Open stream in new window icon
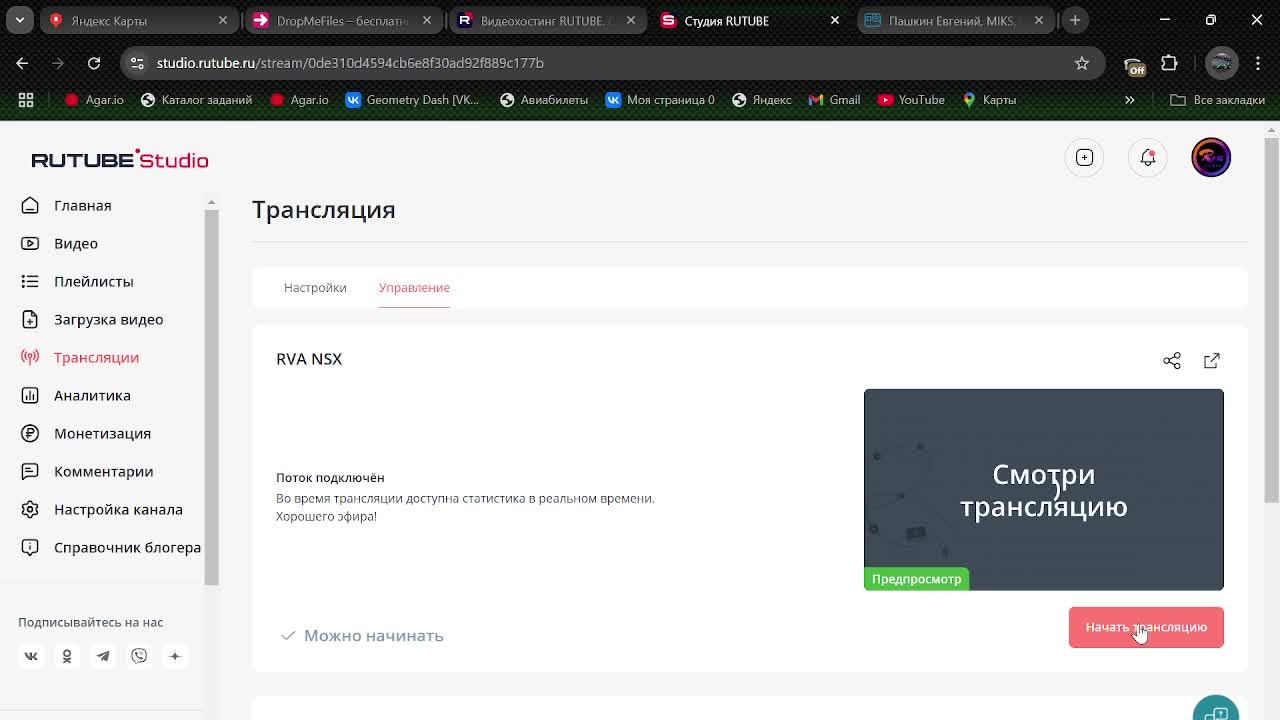1280x720 pixels. [x=1212, y=360]
